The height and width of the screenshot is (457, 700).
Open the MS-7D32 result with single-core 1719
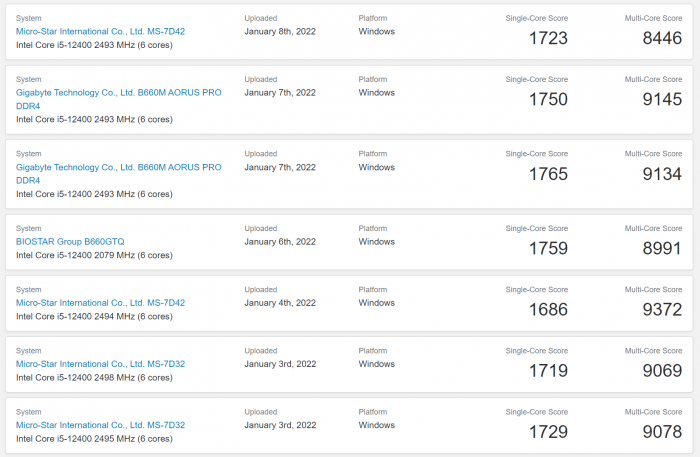(100, 364)
